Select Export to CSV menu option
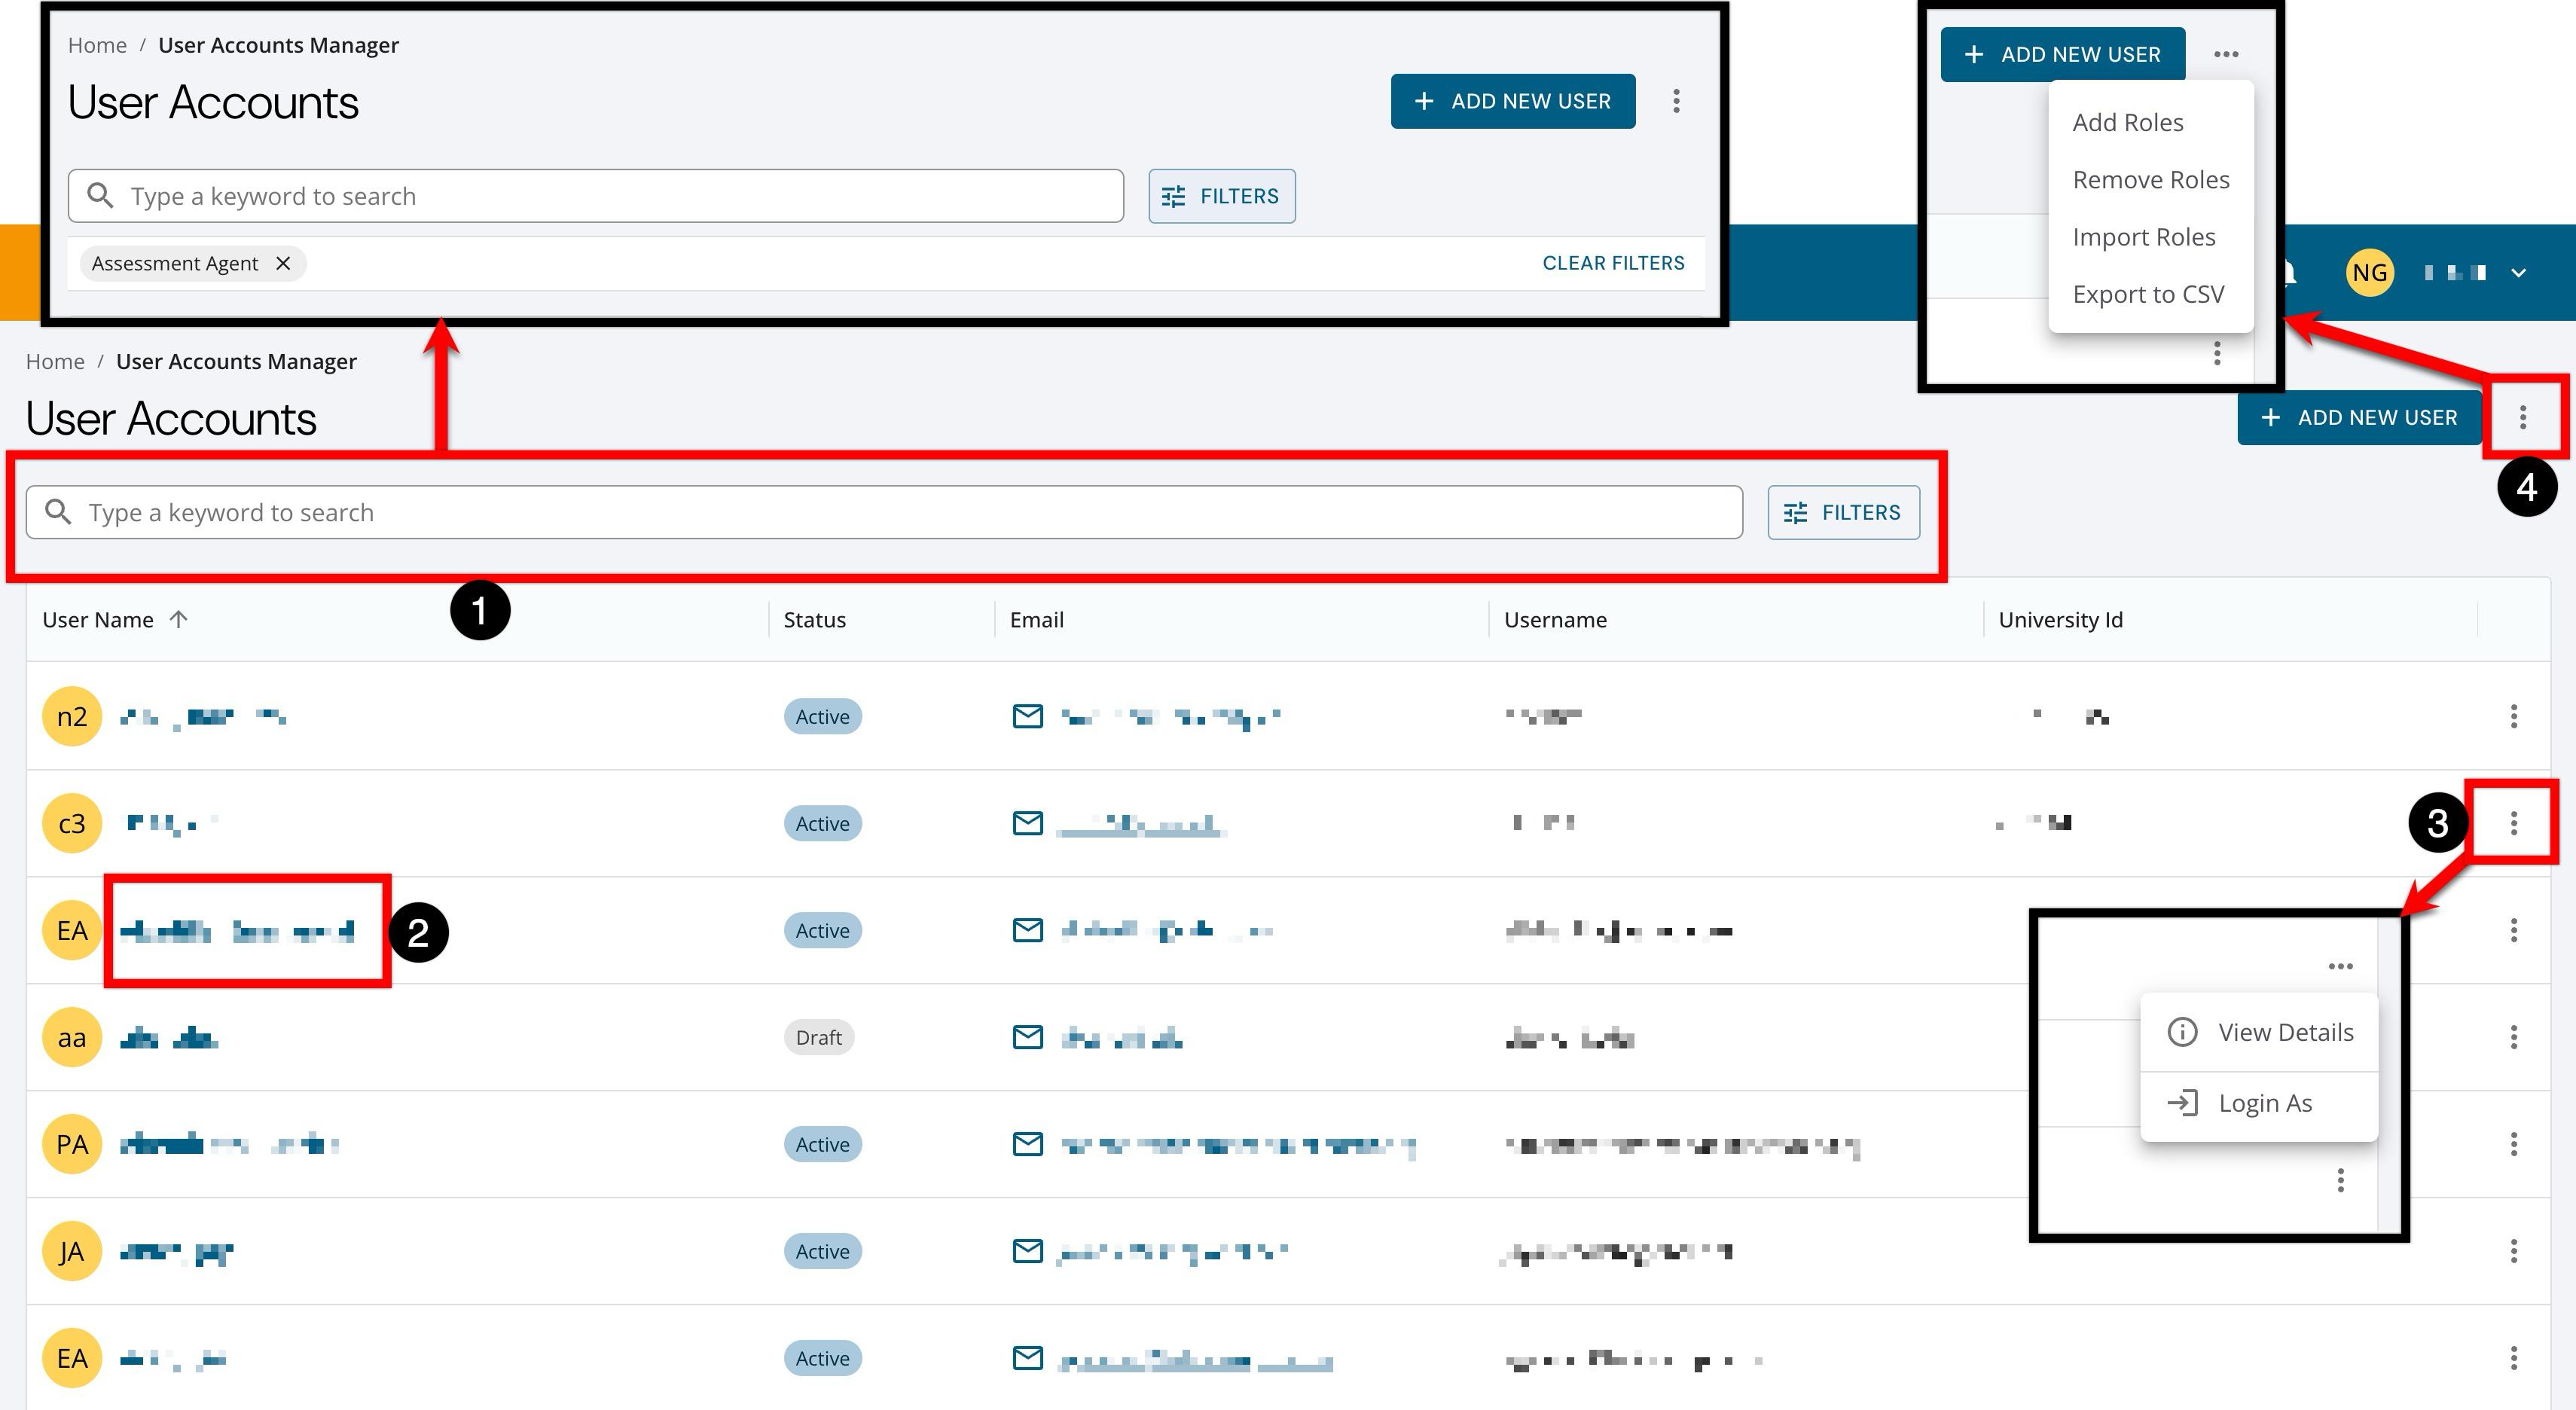The height and width of the screenshot is (1410, 2576). pos(2148,294)
